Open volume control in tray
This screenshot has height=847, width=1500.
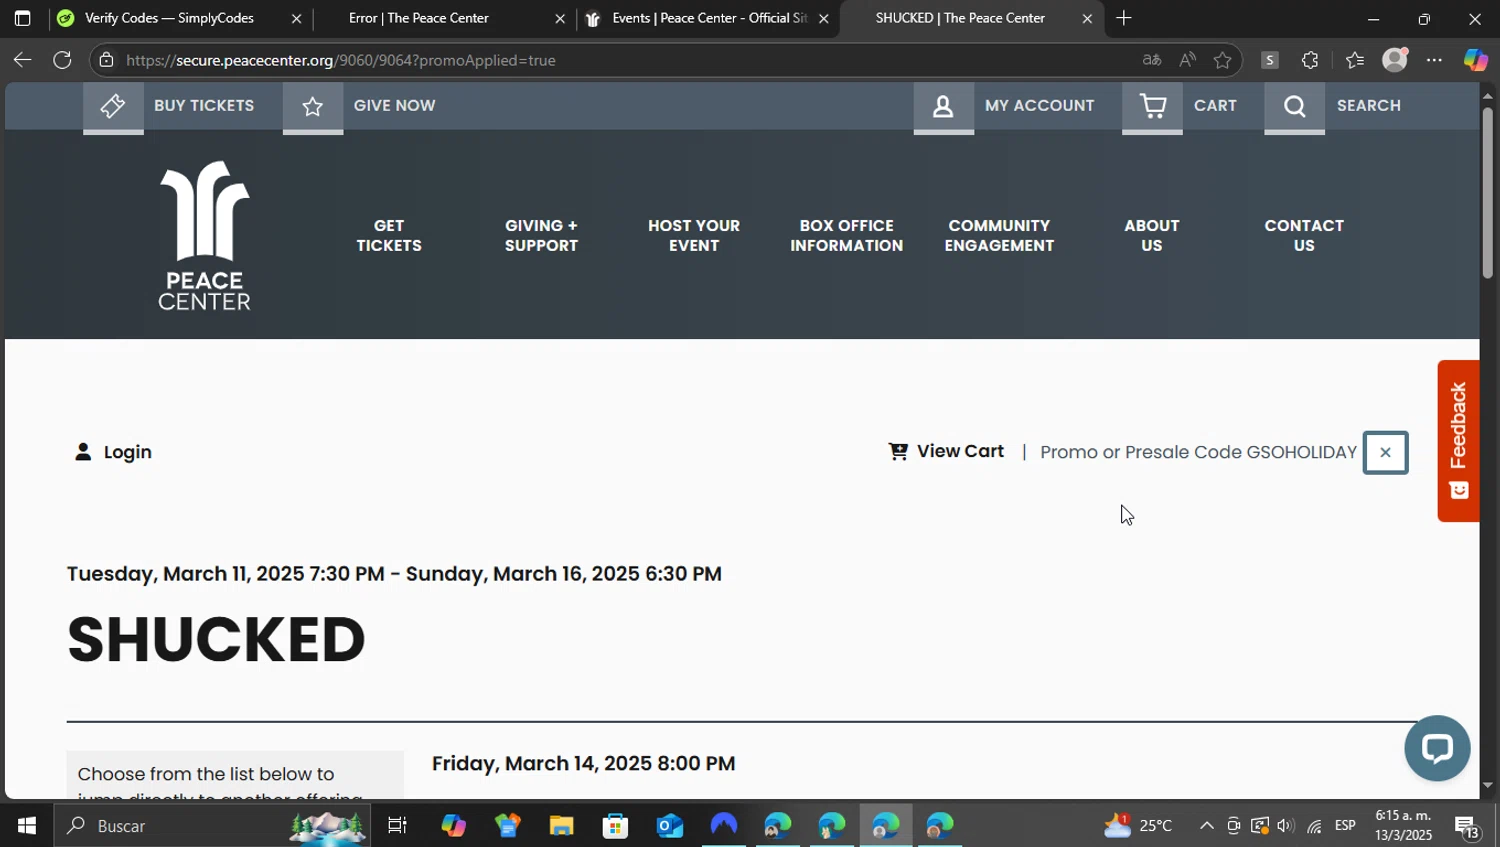(x=1286, y=826)
